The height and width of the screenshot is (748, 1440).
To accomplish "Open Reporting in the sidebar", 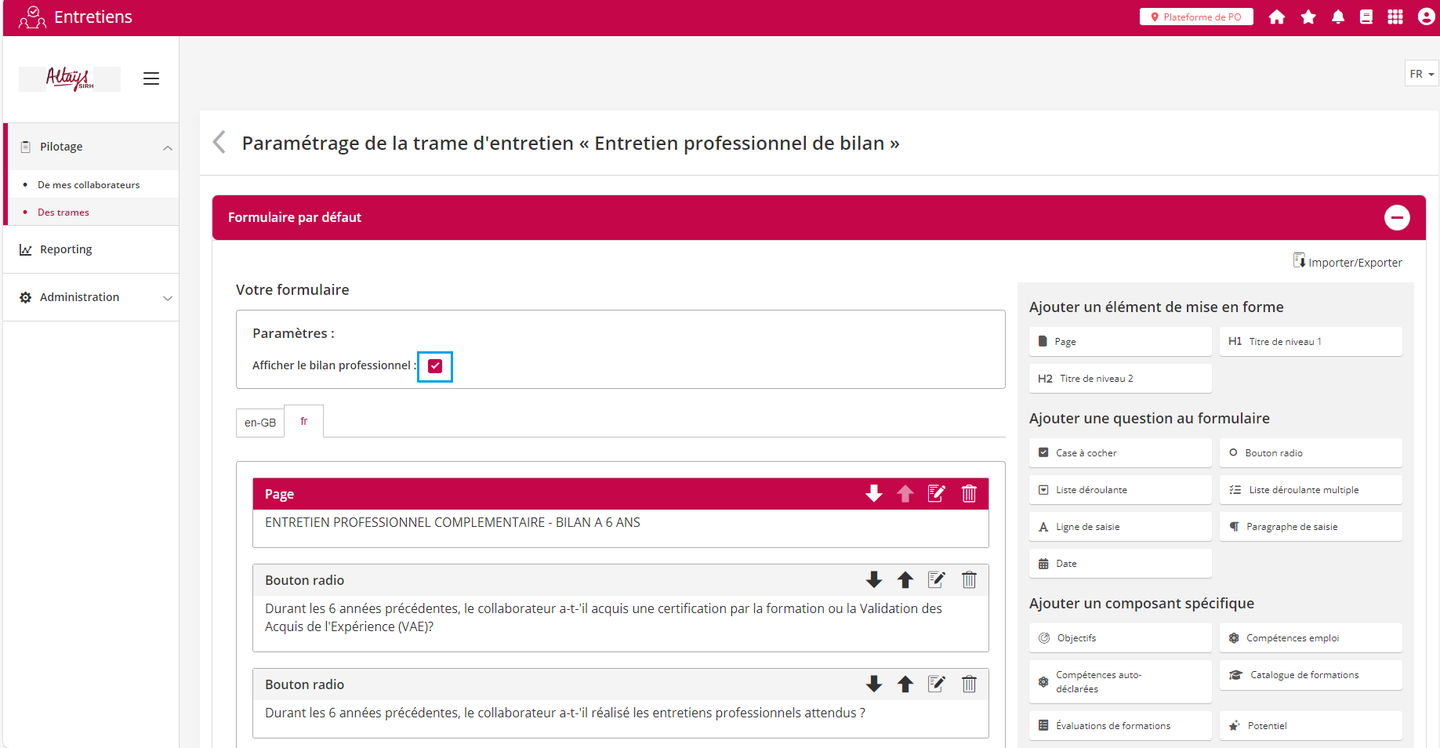I will coord(66,250).
